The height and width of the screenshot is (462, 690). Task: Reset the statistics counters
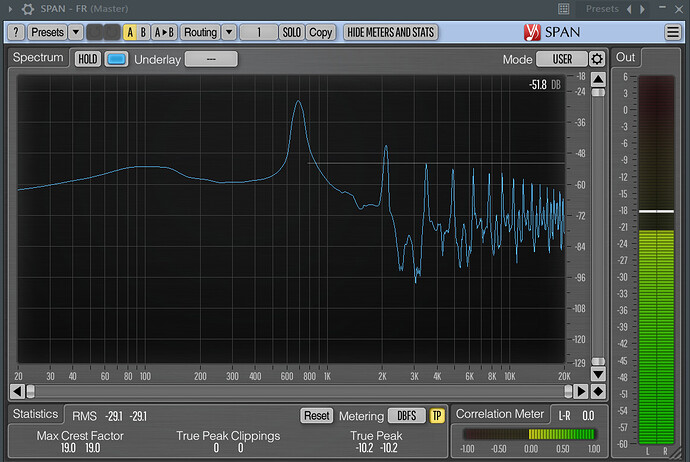point(317,415)
